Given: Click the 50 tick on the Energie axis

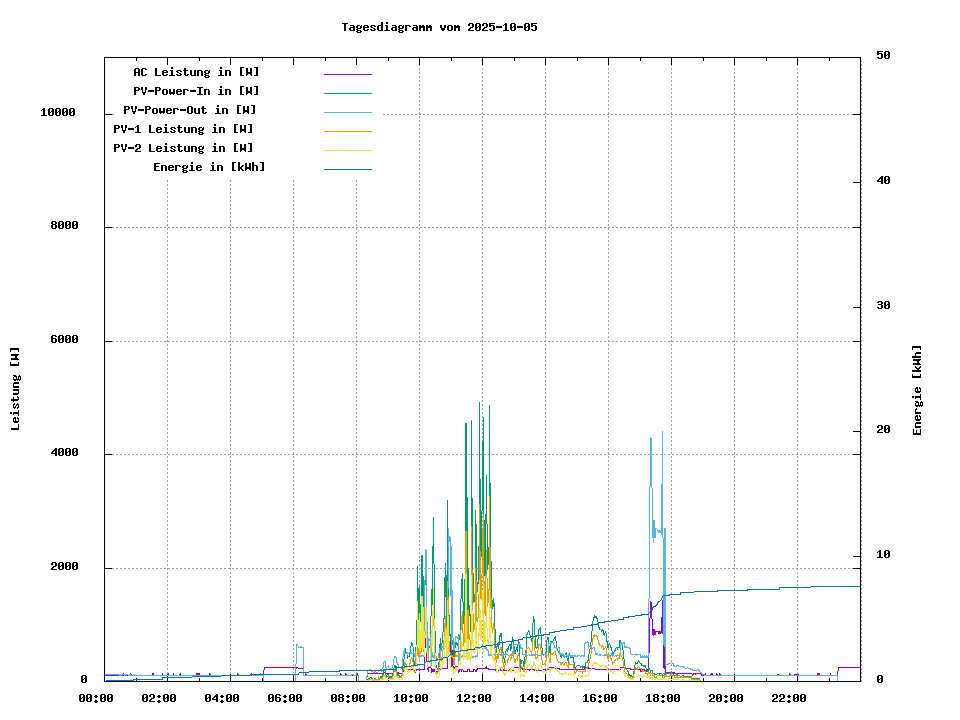Looking at the screenshot, I should (x=883, y=56).
